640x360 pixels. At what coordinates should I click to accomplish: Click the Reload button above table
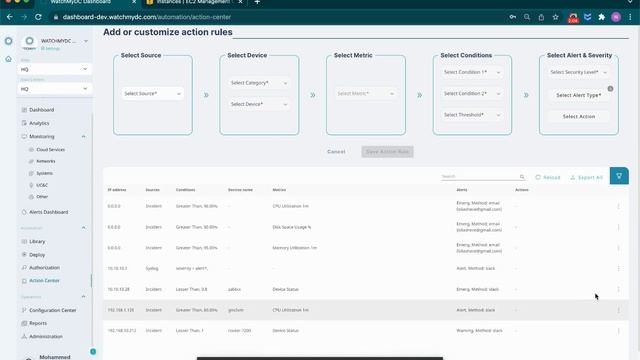click(x=548, y=177)
